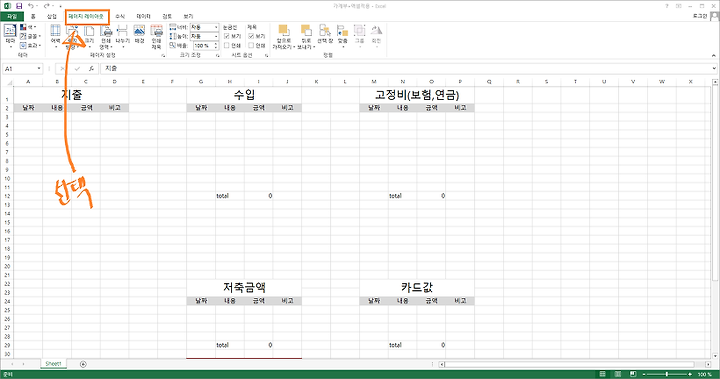Click the zoom out minus button
Screen dimensions: 720x379
[x=644, y=374]
